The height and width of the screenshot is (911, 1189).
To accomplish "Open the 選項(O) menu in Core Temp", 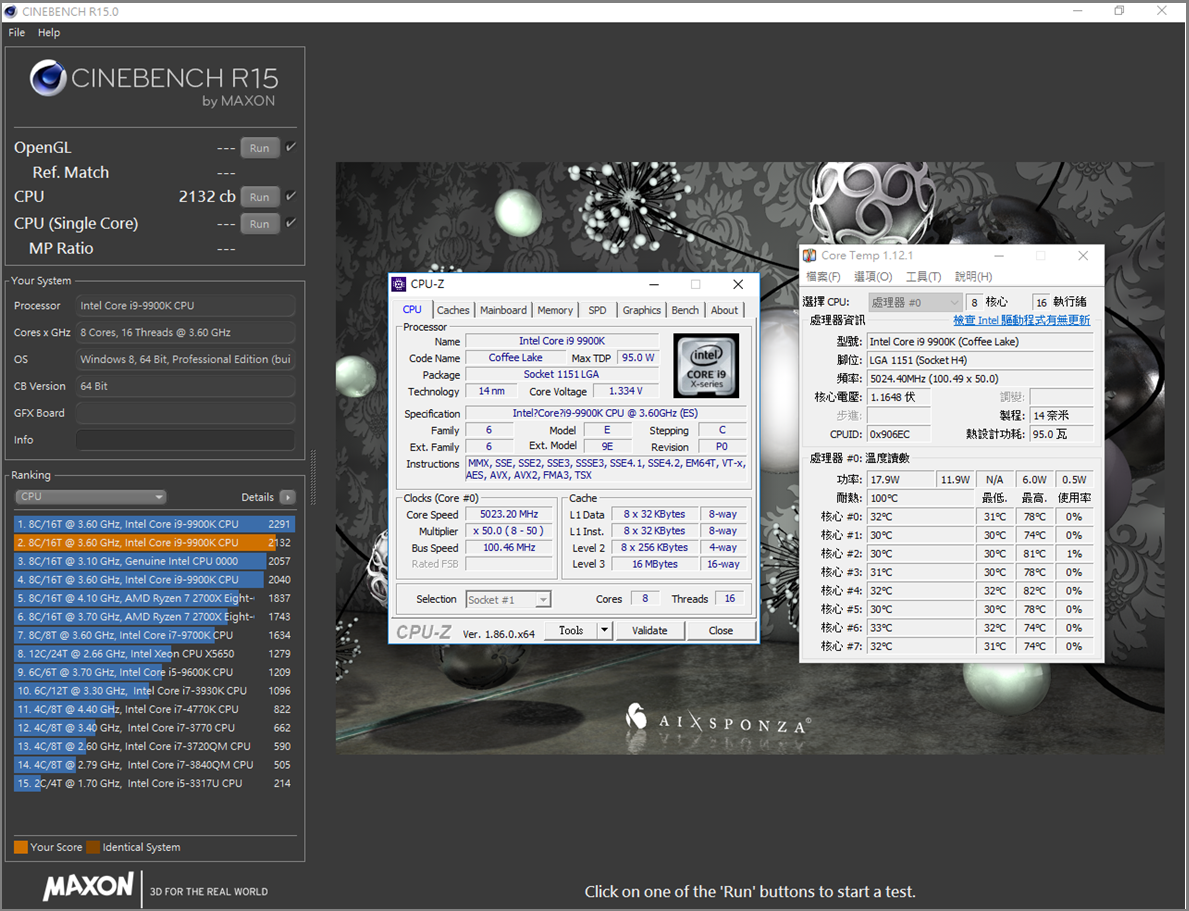I will click(873, 277).
